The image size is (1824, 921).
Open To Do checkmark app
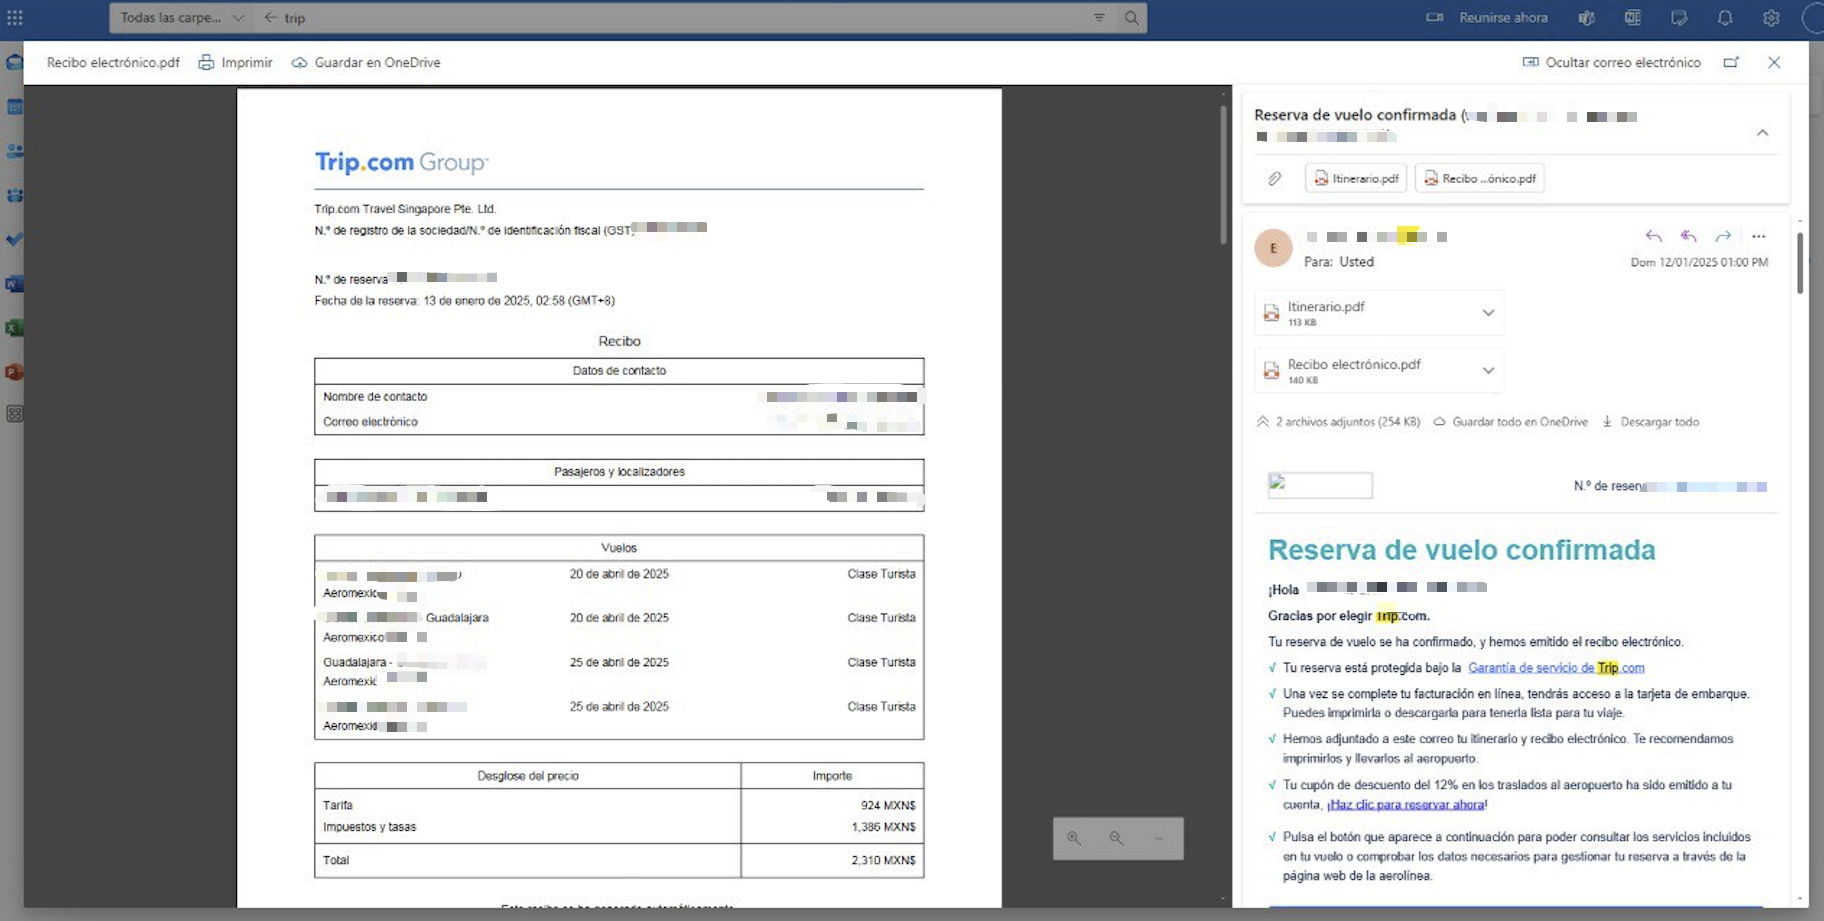pyautogui.click(x=15, y=239)
